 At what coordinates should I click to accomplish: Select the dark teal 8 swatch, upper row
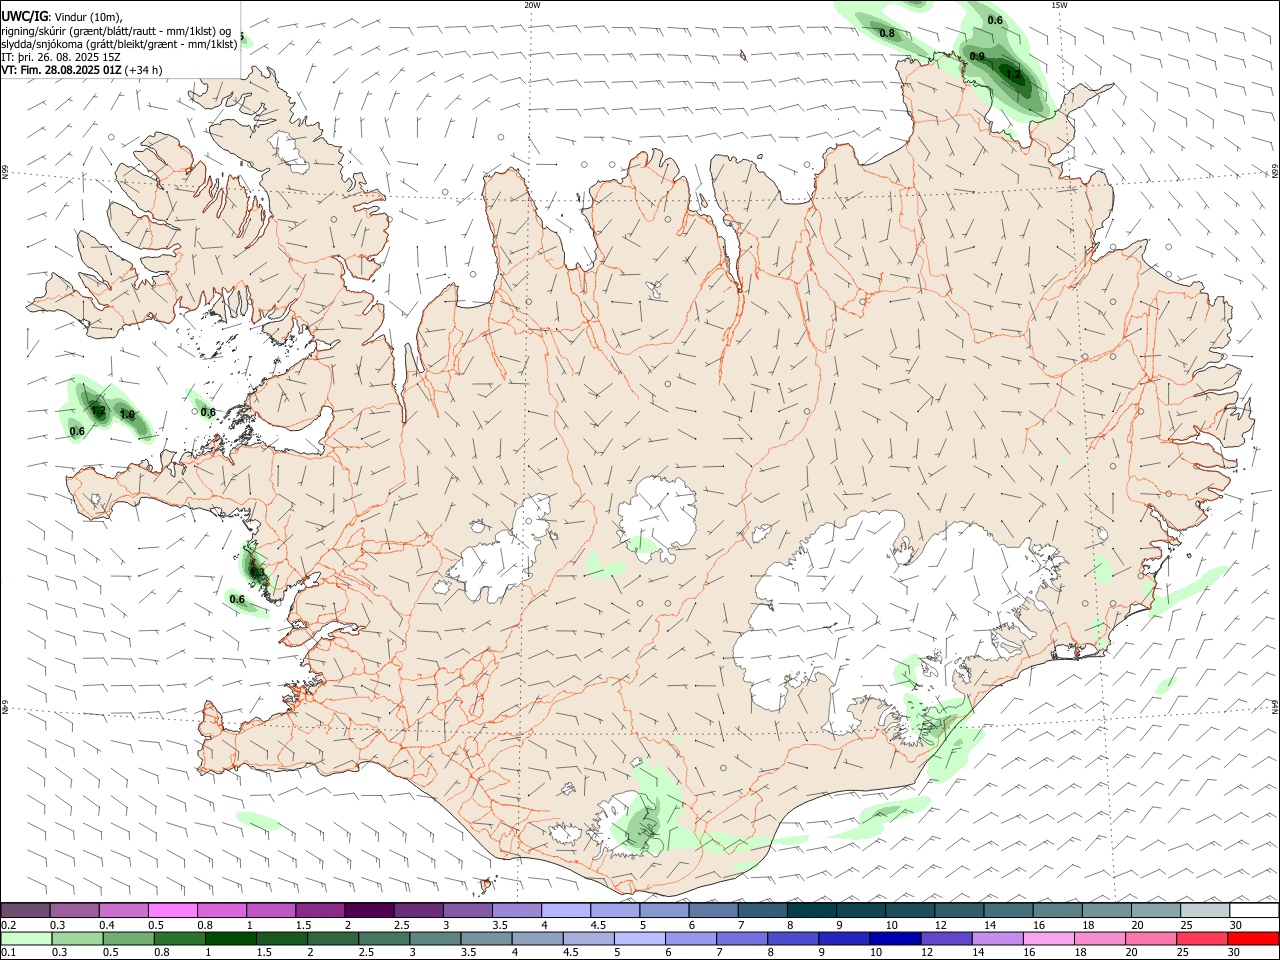tap(810, 910)
